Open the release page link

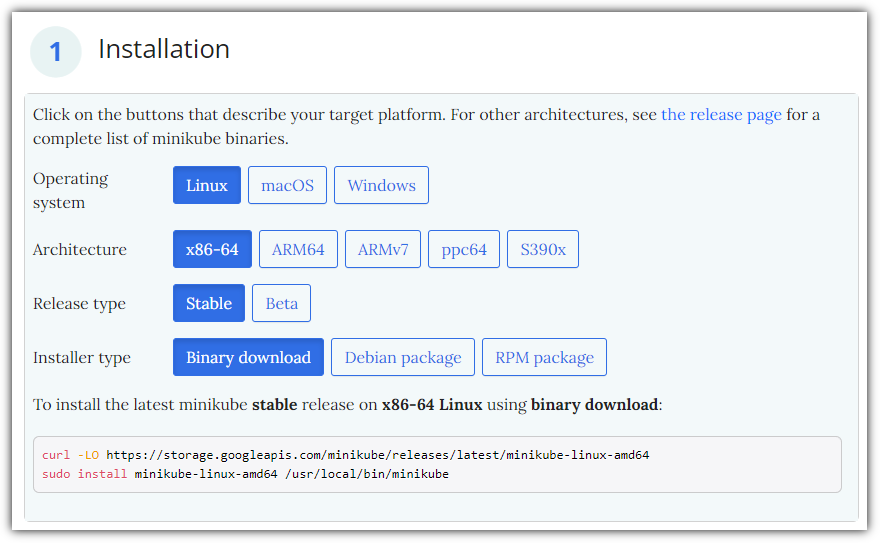tap(721, 114)
